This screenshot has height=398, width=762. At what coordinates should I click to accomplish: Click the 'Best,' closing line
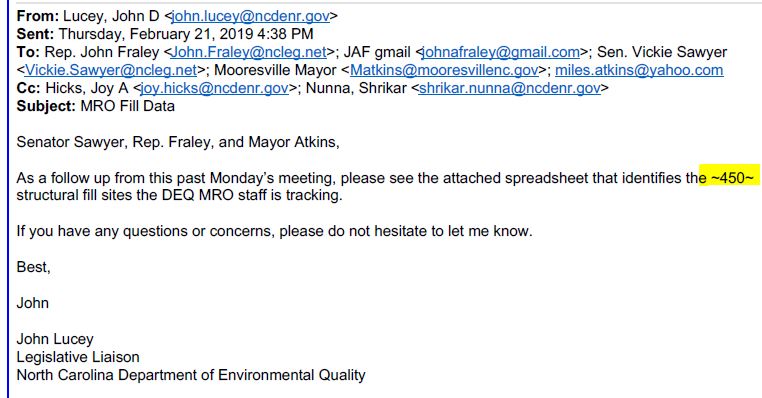[x=34, y=267]
